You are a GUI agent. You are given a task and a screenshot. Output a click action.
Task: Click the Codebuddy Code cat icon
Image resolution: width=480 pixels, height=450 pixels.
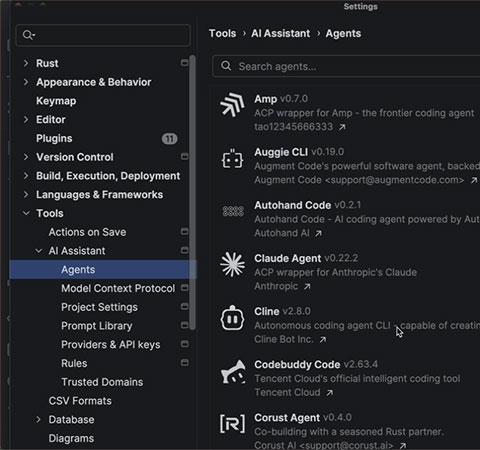(233, 372)
